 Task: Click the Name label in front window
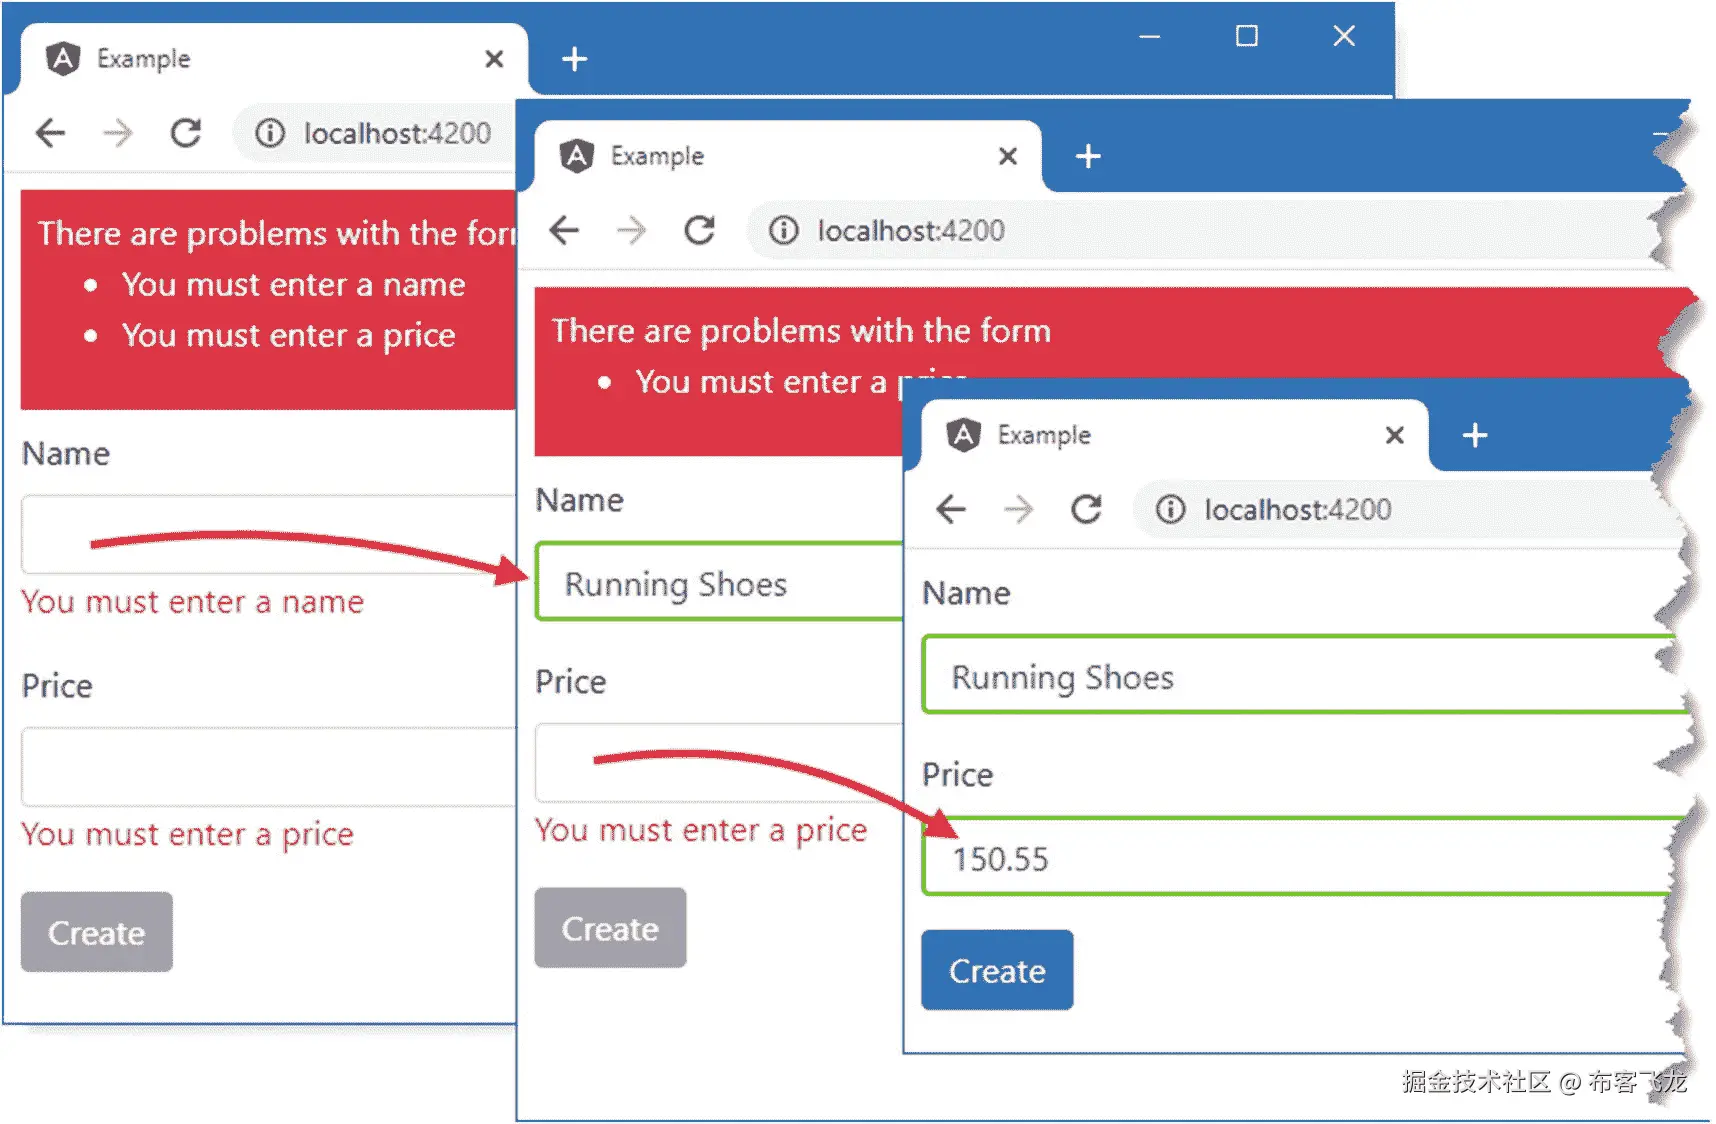coord(966,593)
